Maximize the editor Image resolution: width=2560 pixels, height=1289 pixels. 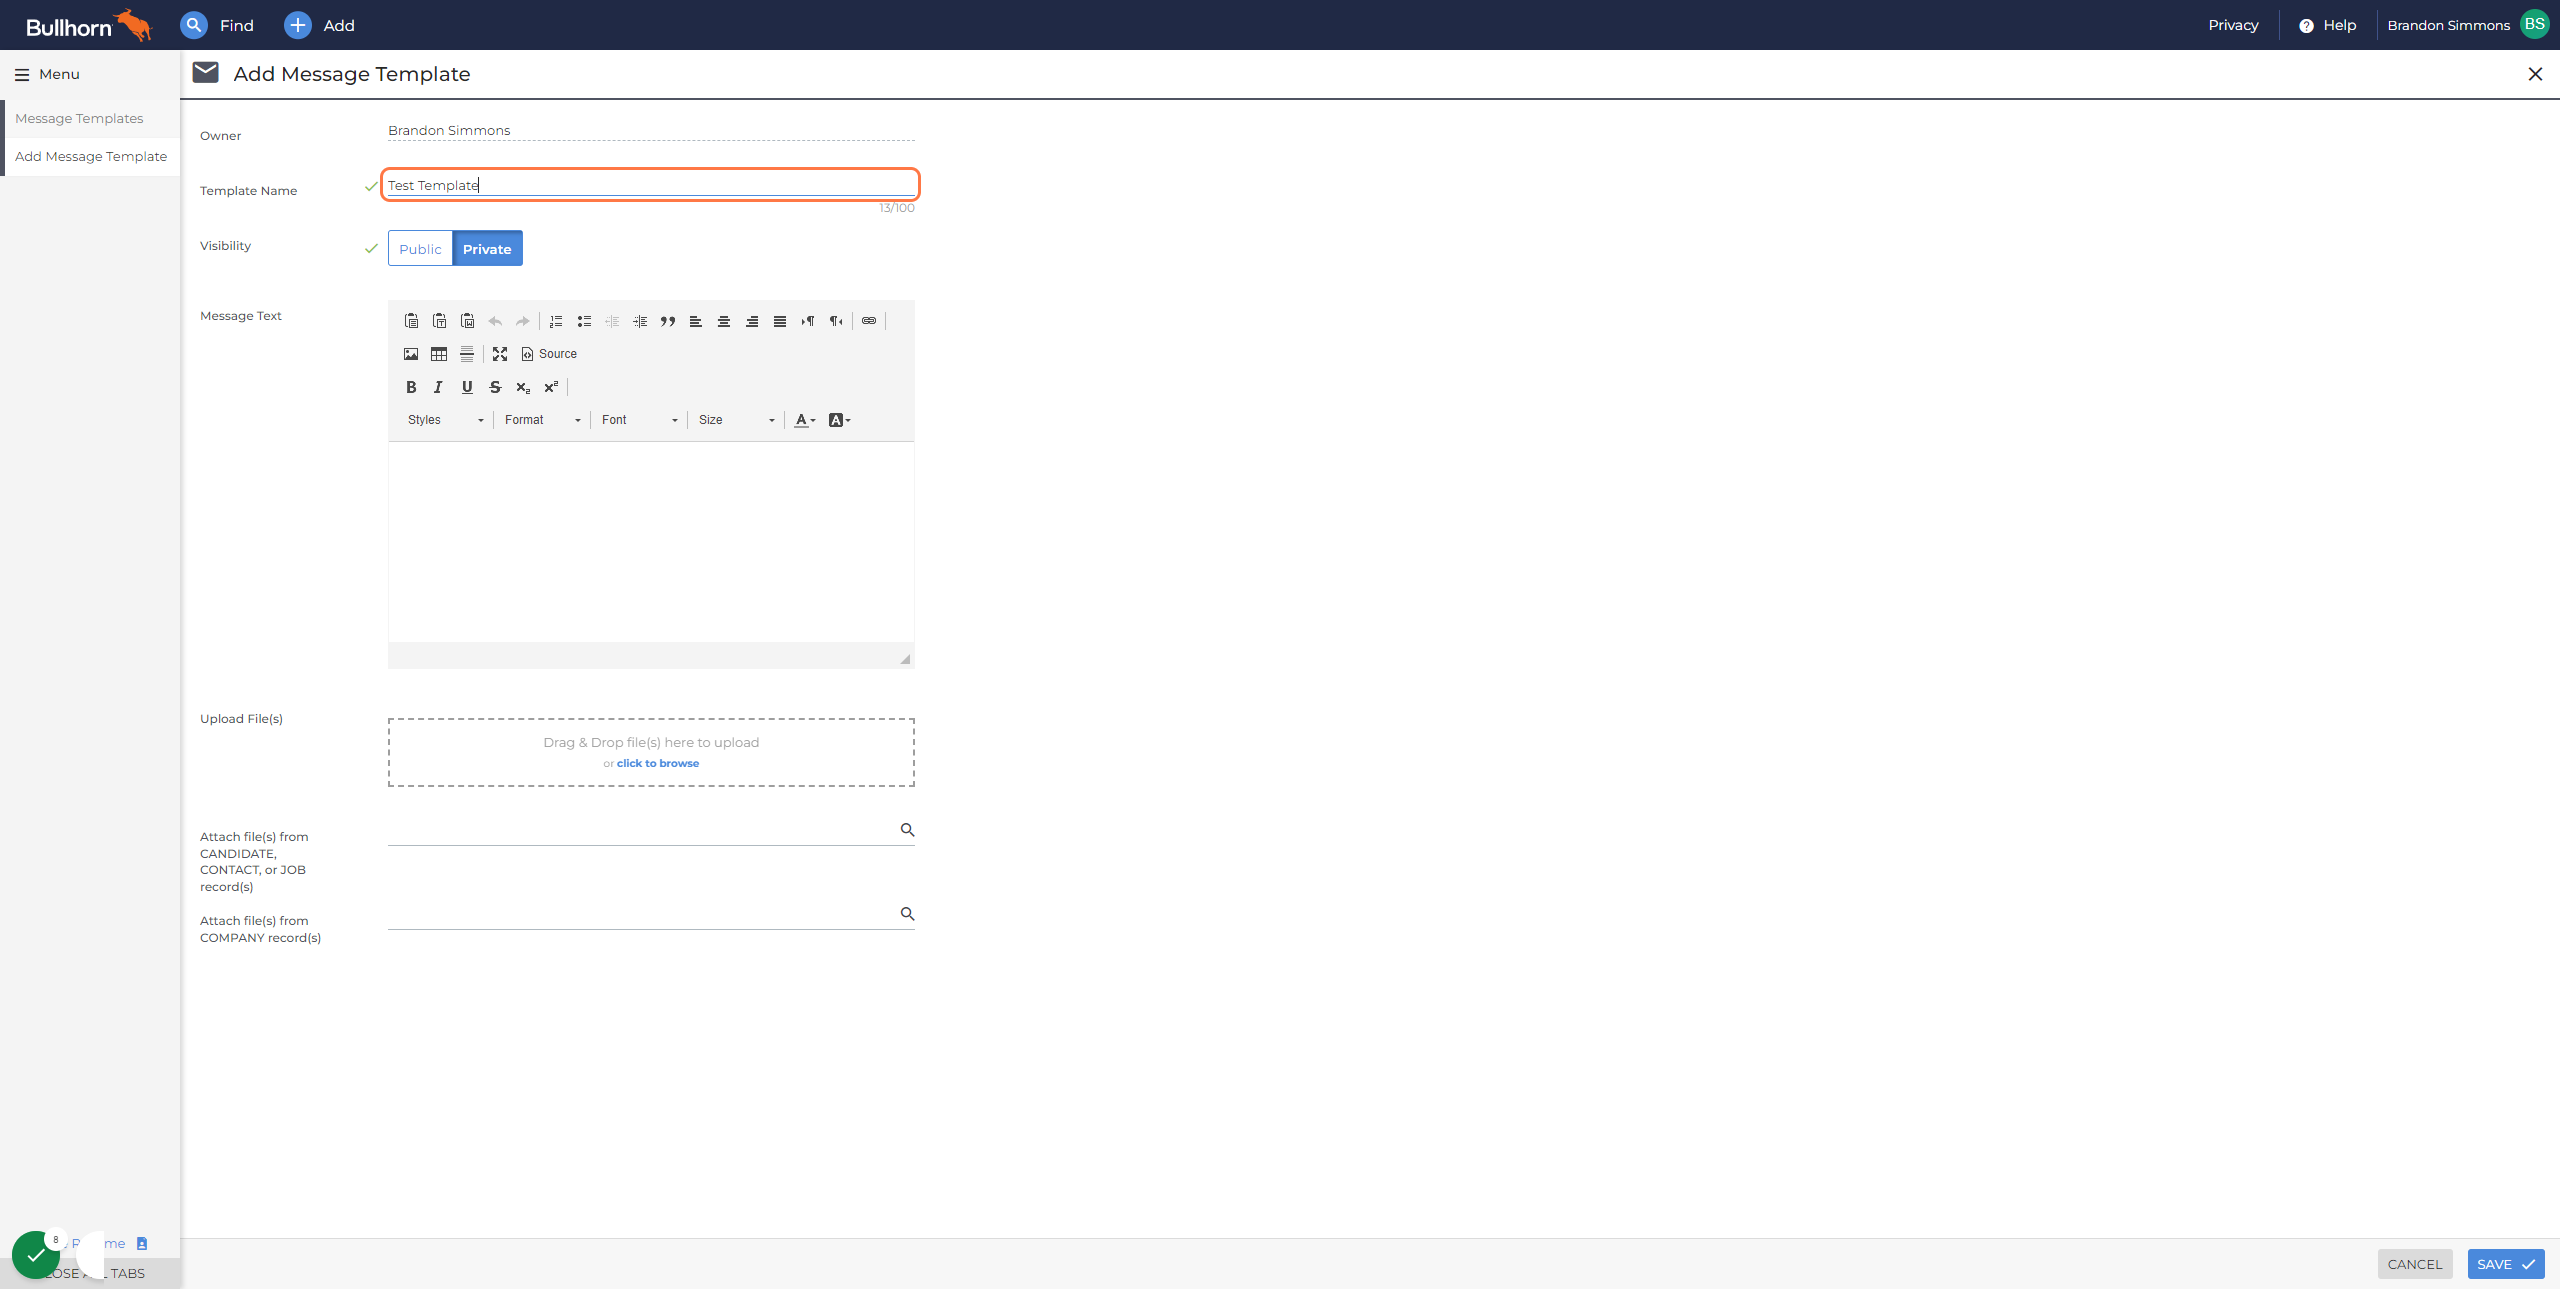[500, 354]
